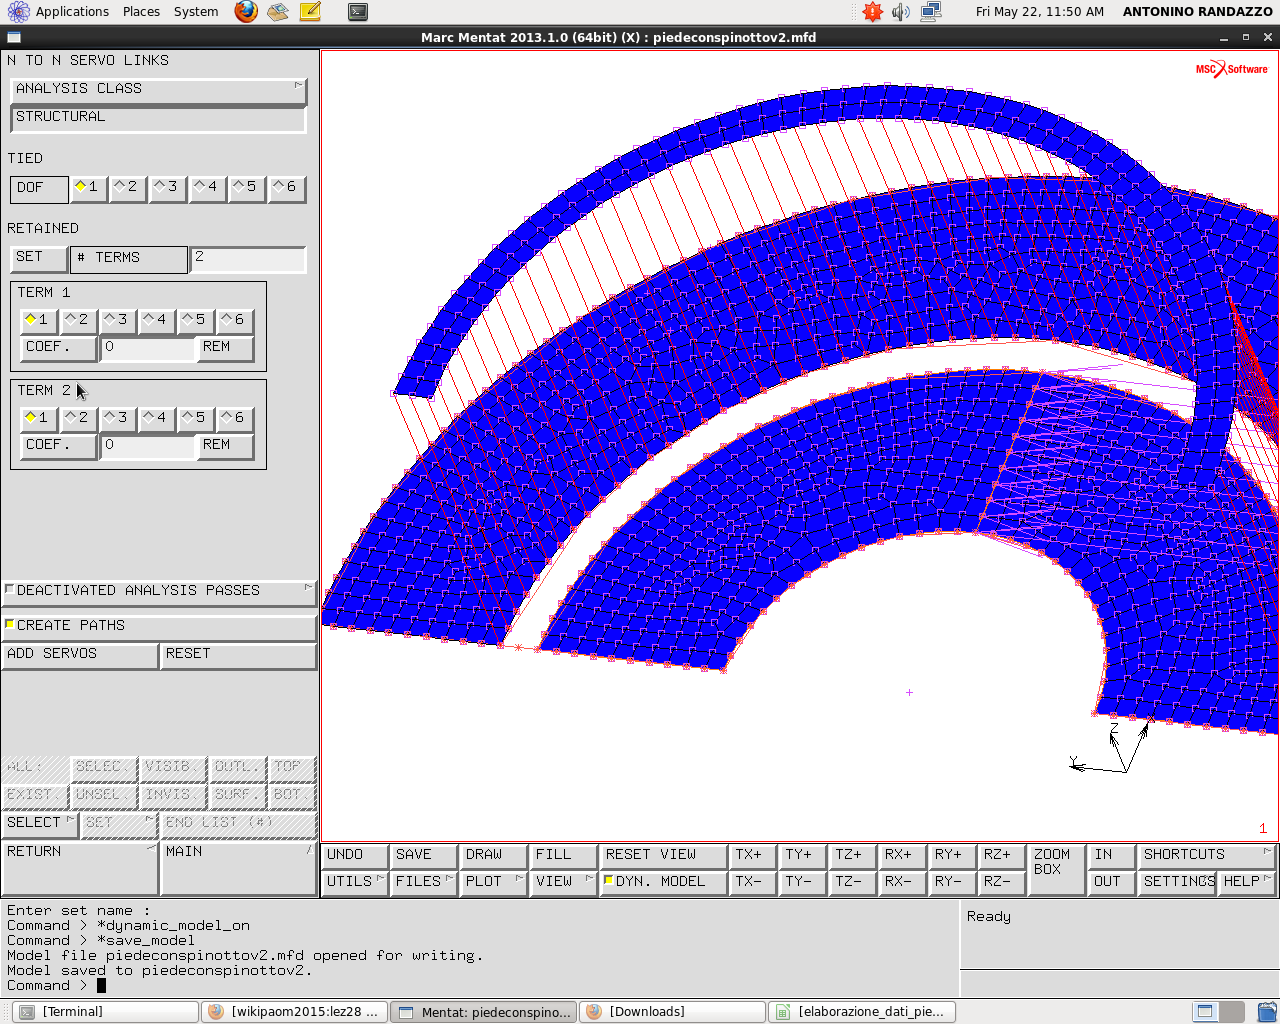
Task: Click TERM 1 coefficient value field
Action: [148, 347]
